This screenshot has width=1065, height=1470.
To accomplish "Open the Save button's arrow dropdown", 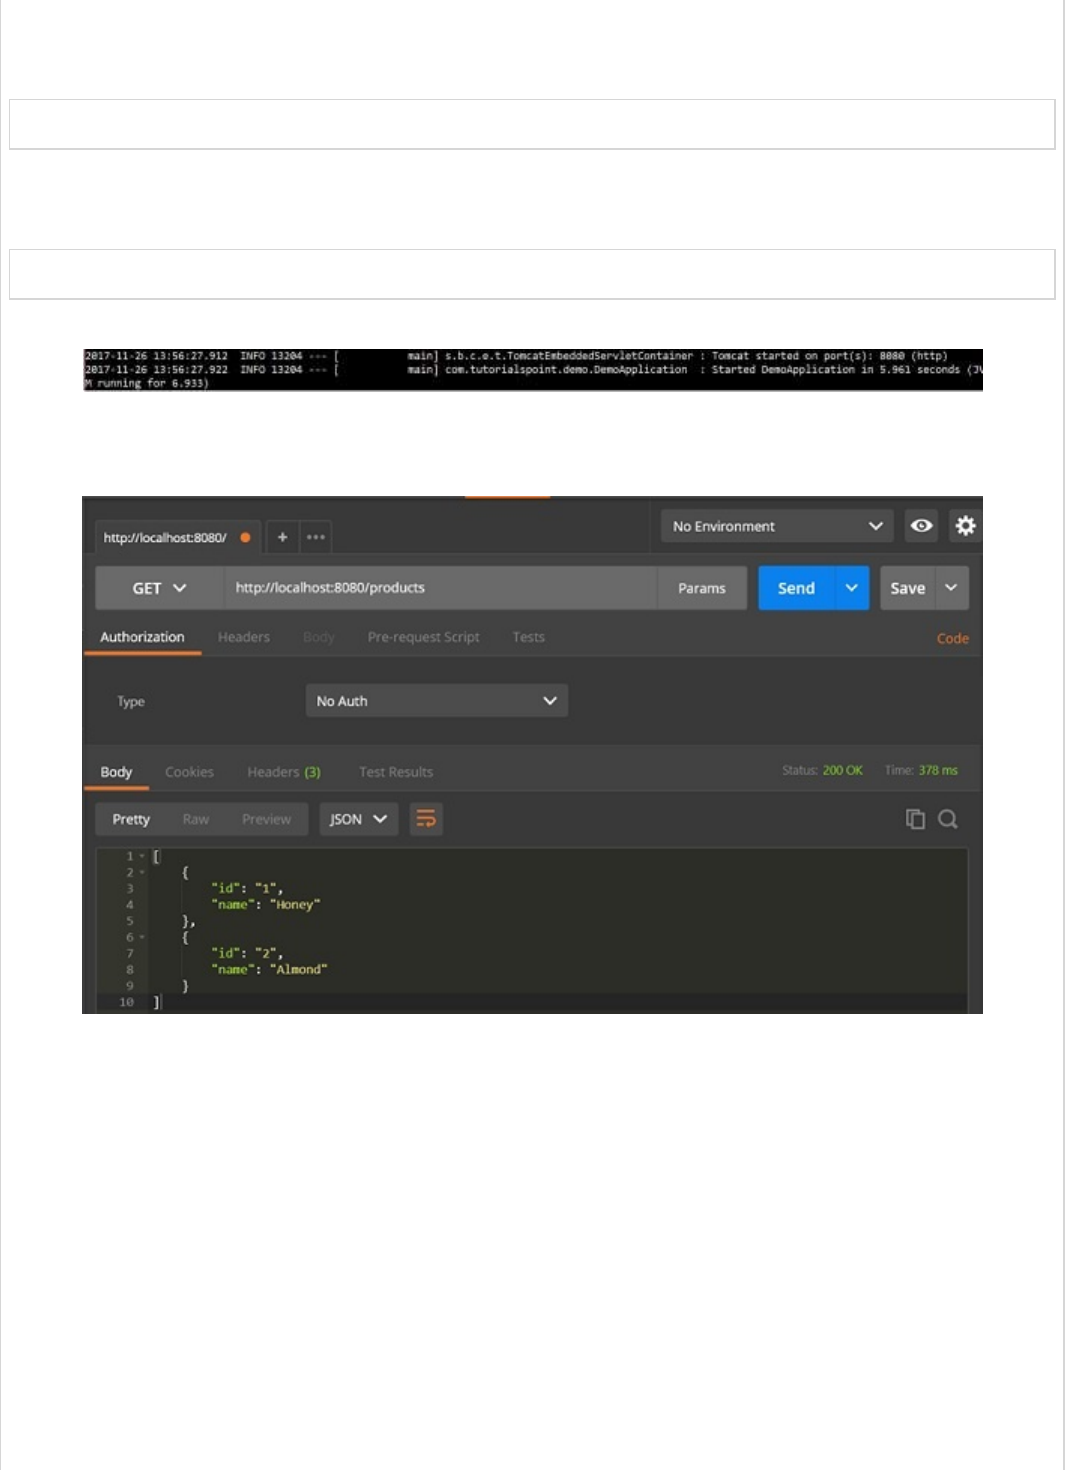I will (951, 588).
